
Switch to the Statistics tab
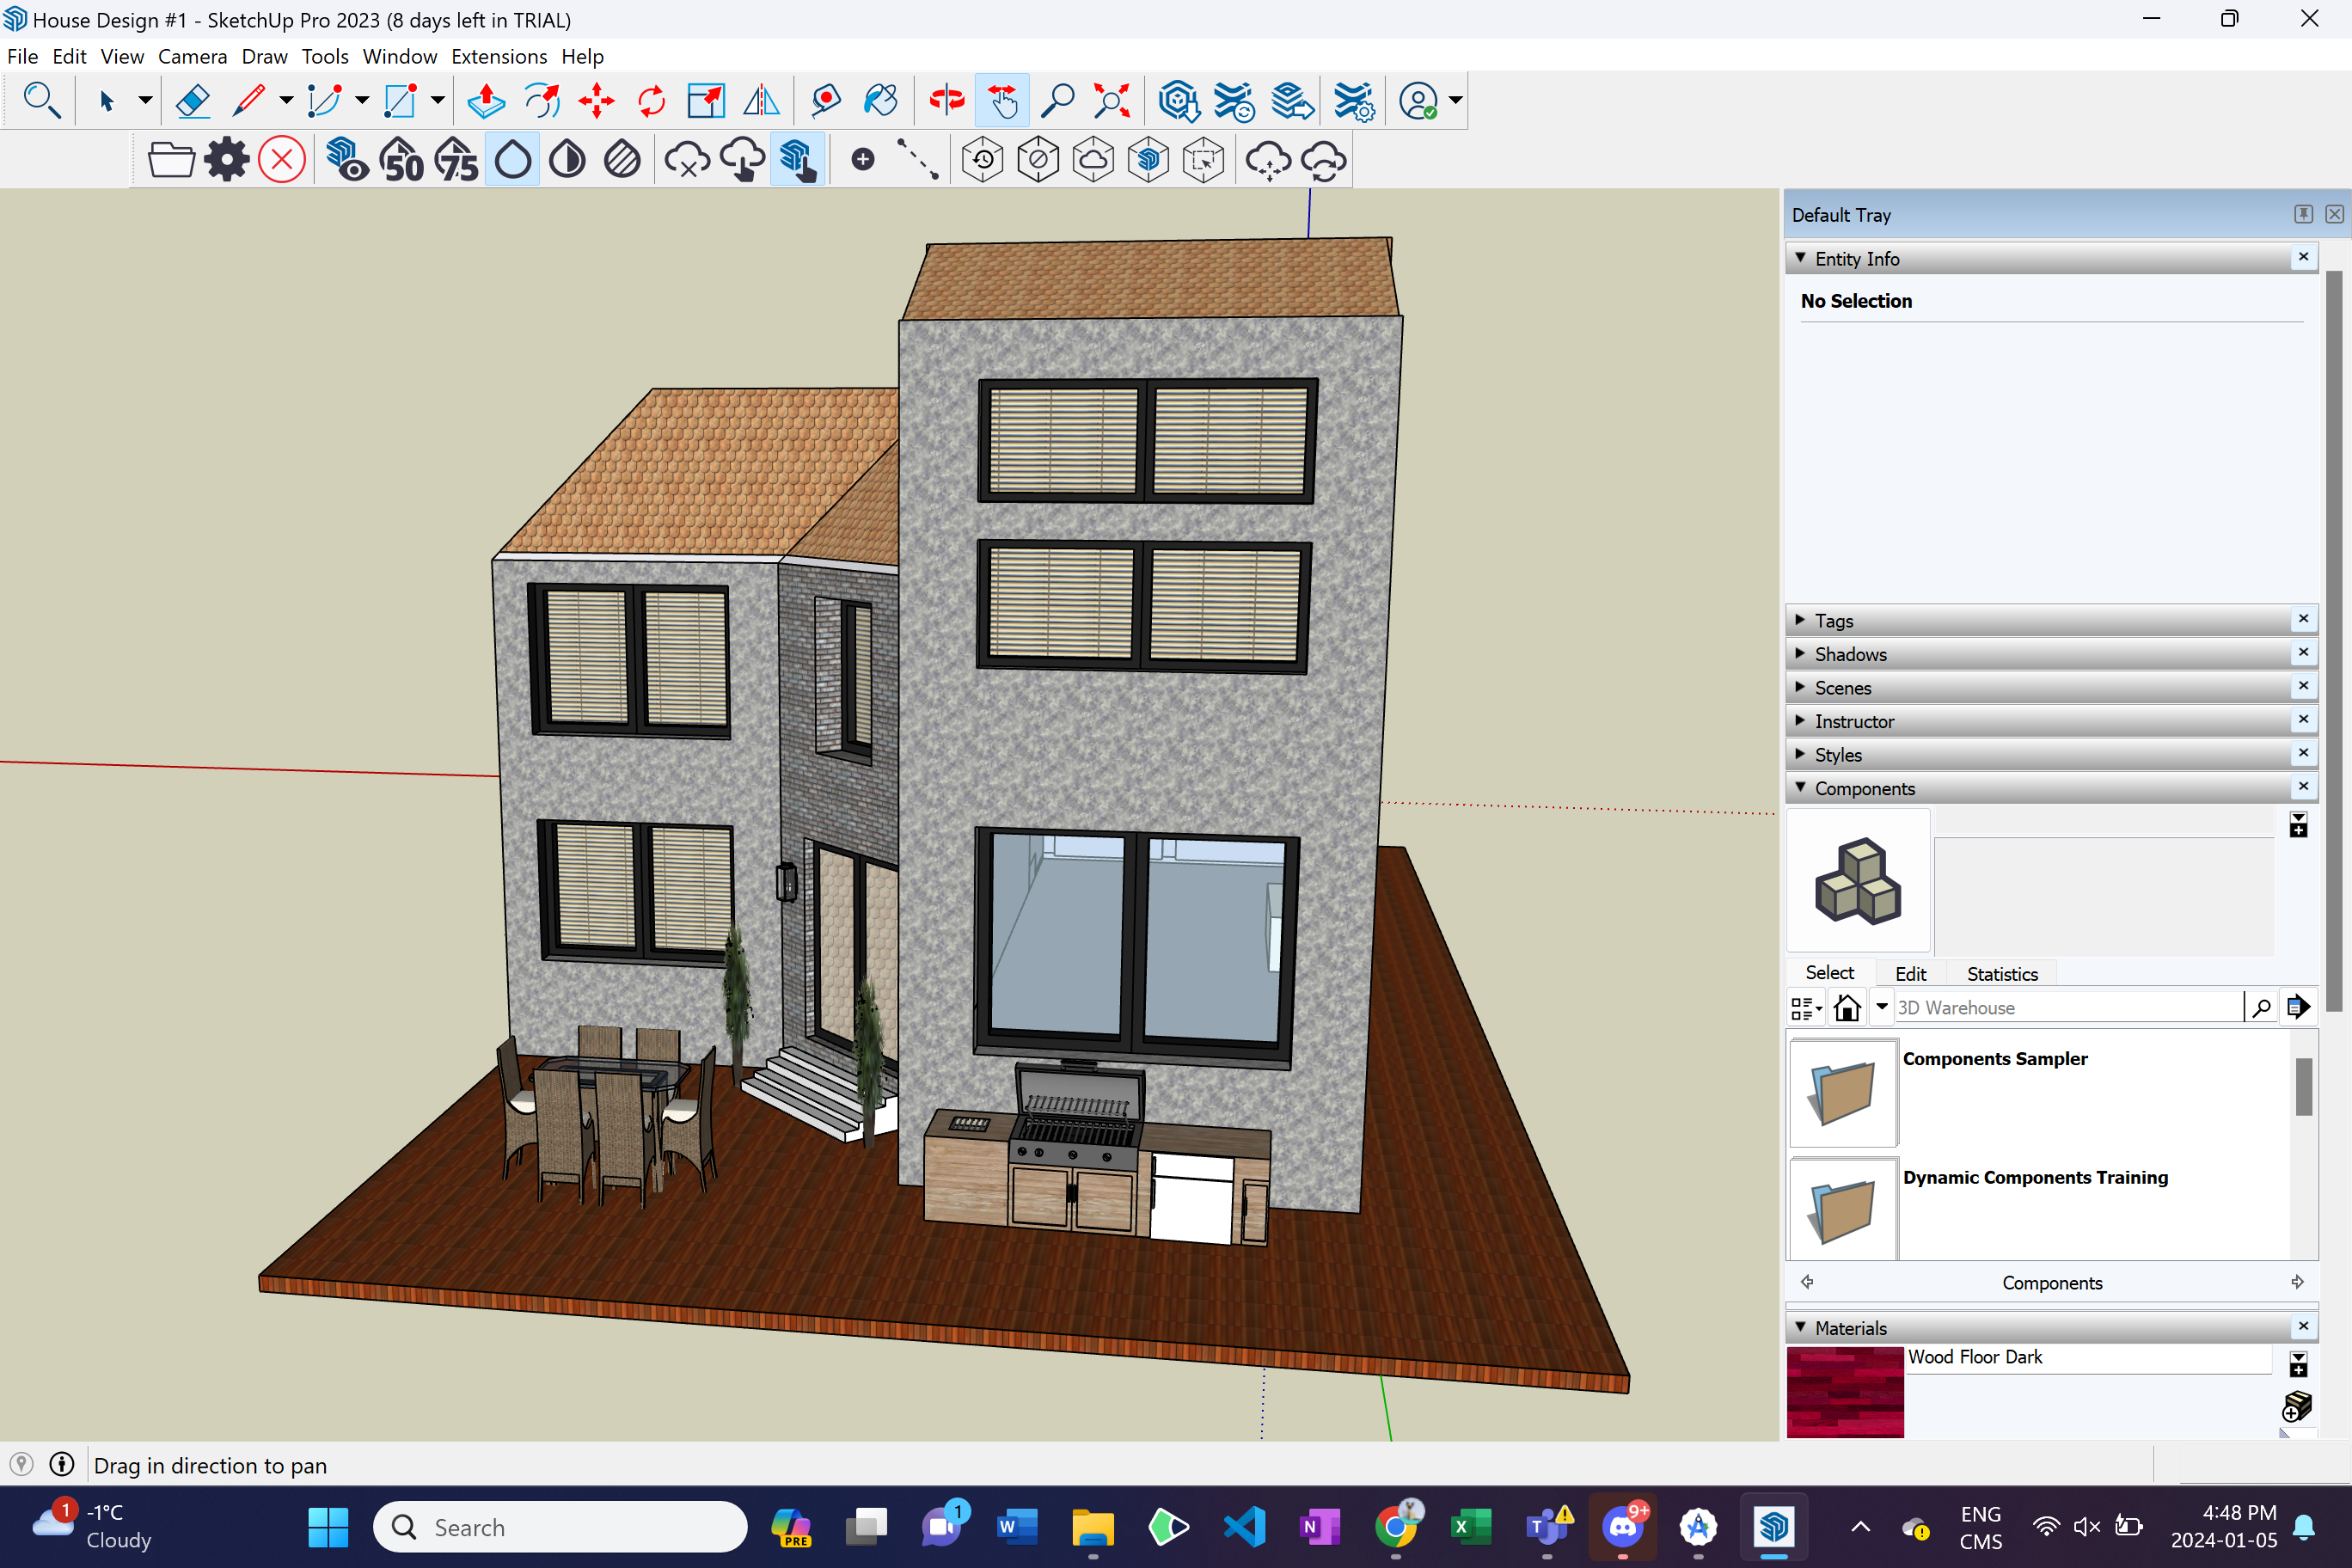click(2001, 974)
